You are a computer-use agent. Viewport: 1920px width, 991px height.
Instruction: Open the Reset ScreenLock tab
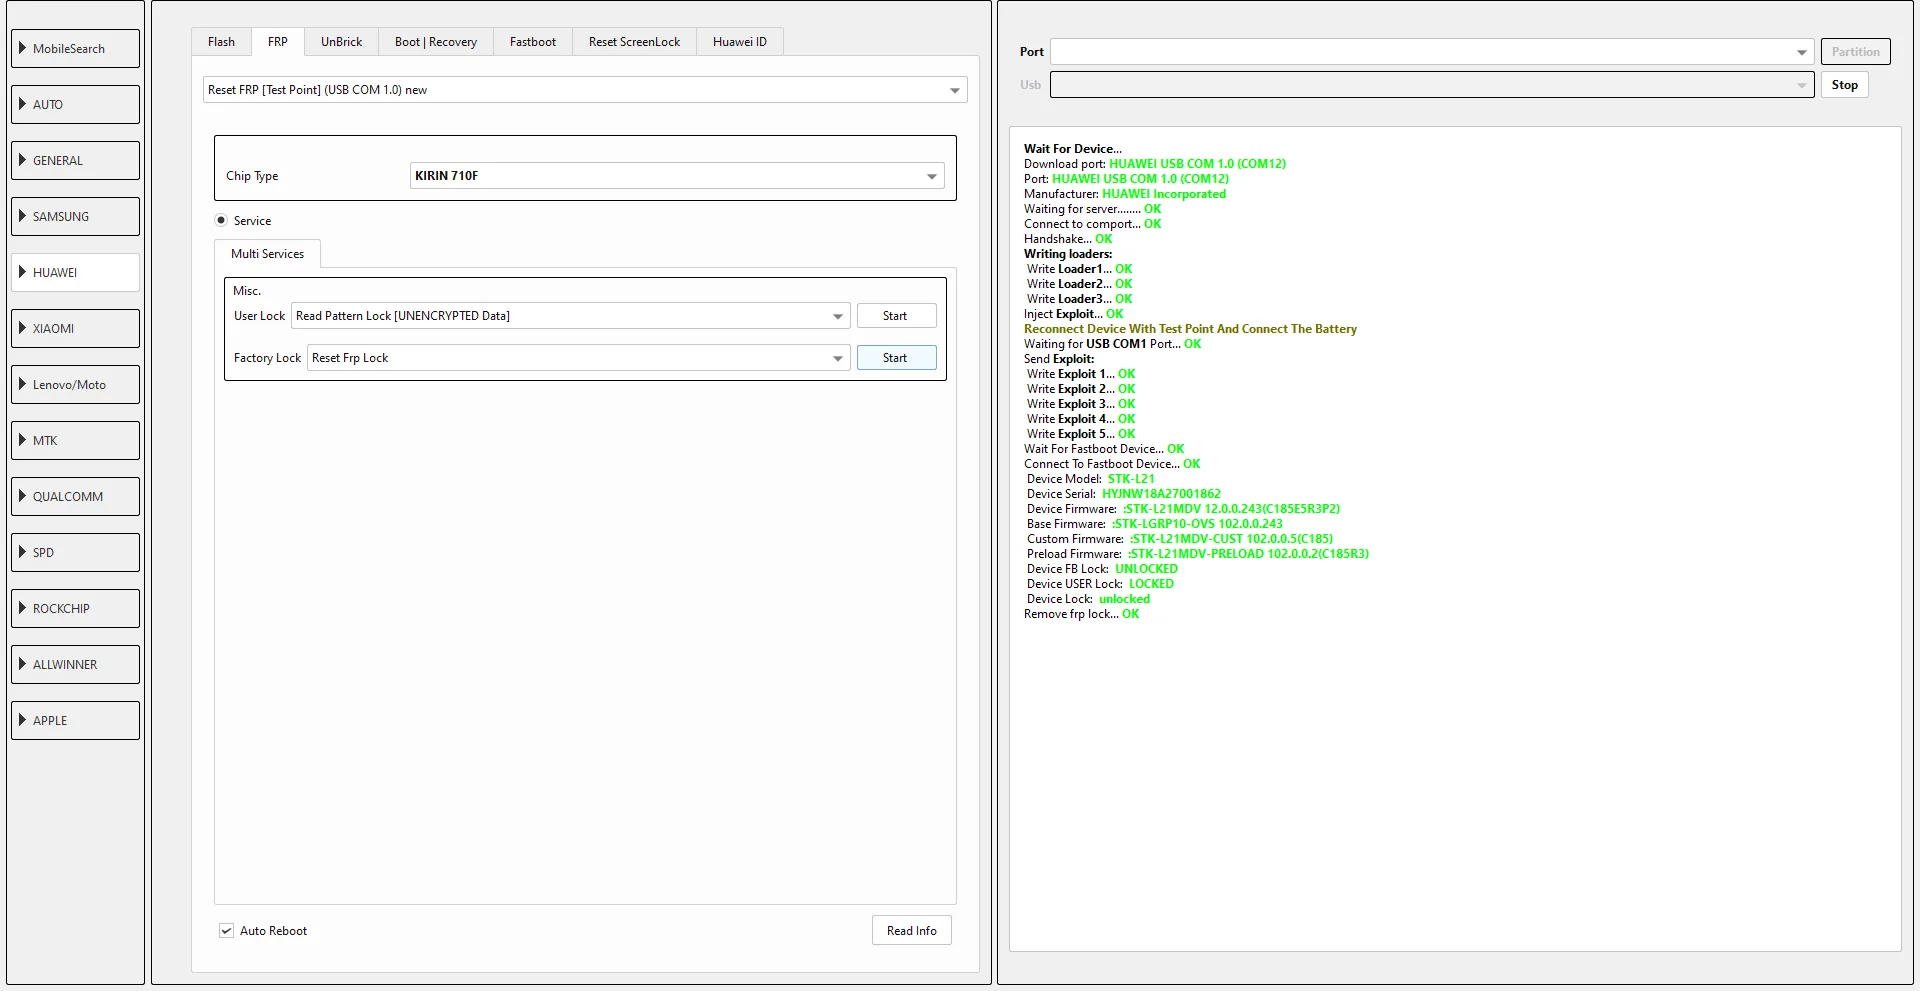point(634,42)
